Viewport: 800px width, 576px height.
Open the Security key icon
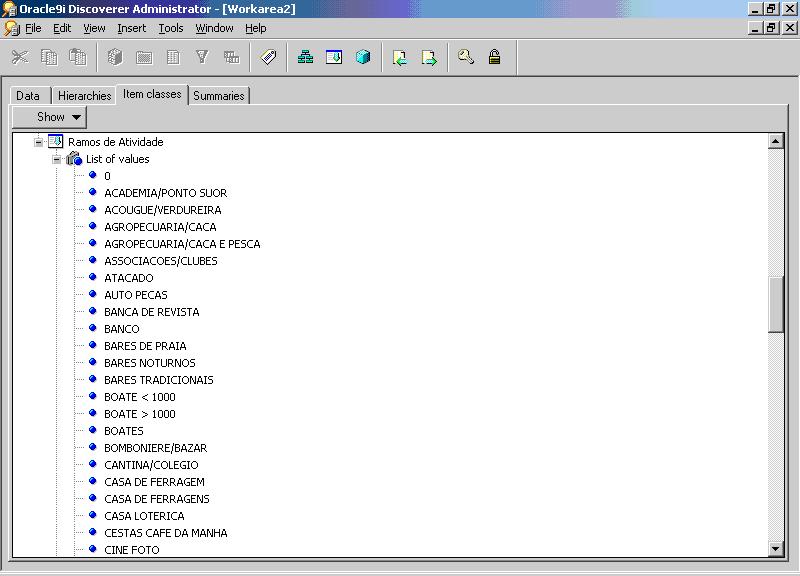point(466,58)
